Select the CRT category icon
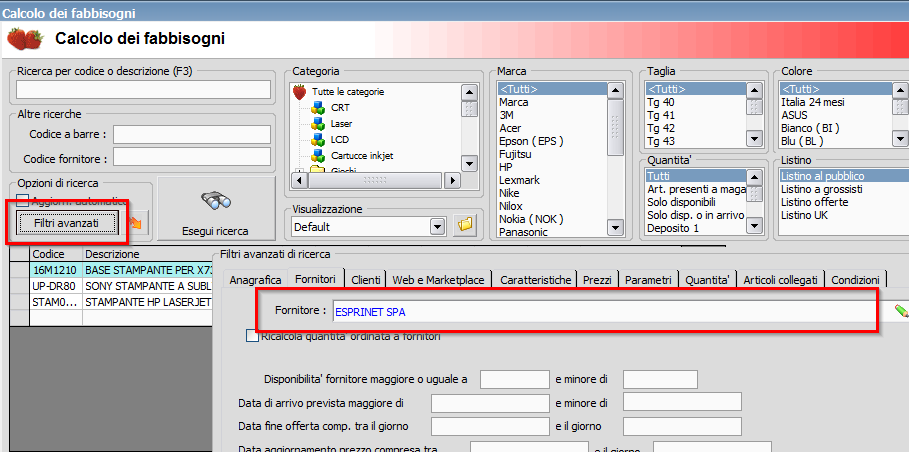909x452 pixels. click(x=318, y=107)
